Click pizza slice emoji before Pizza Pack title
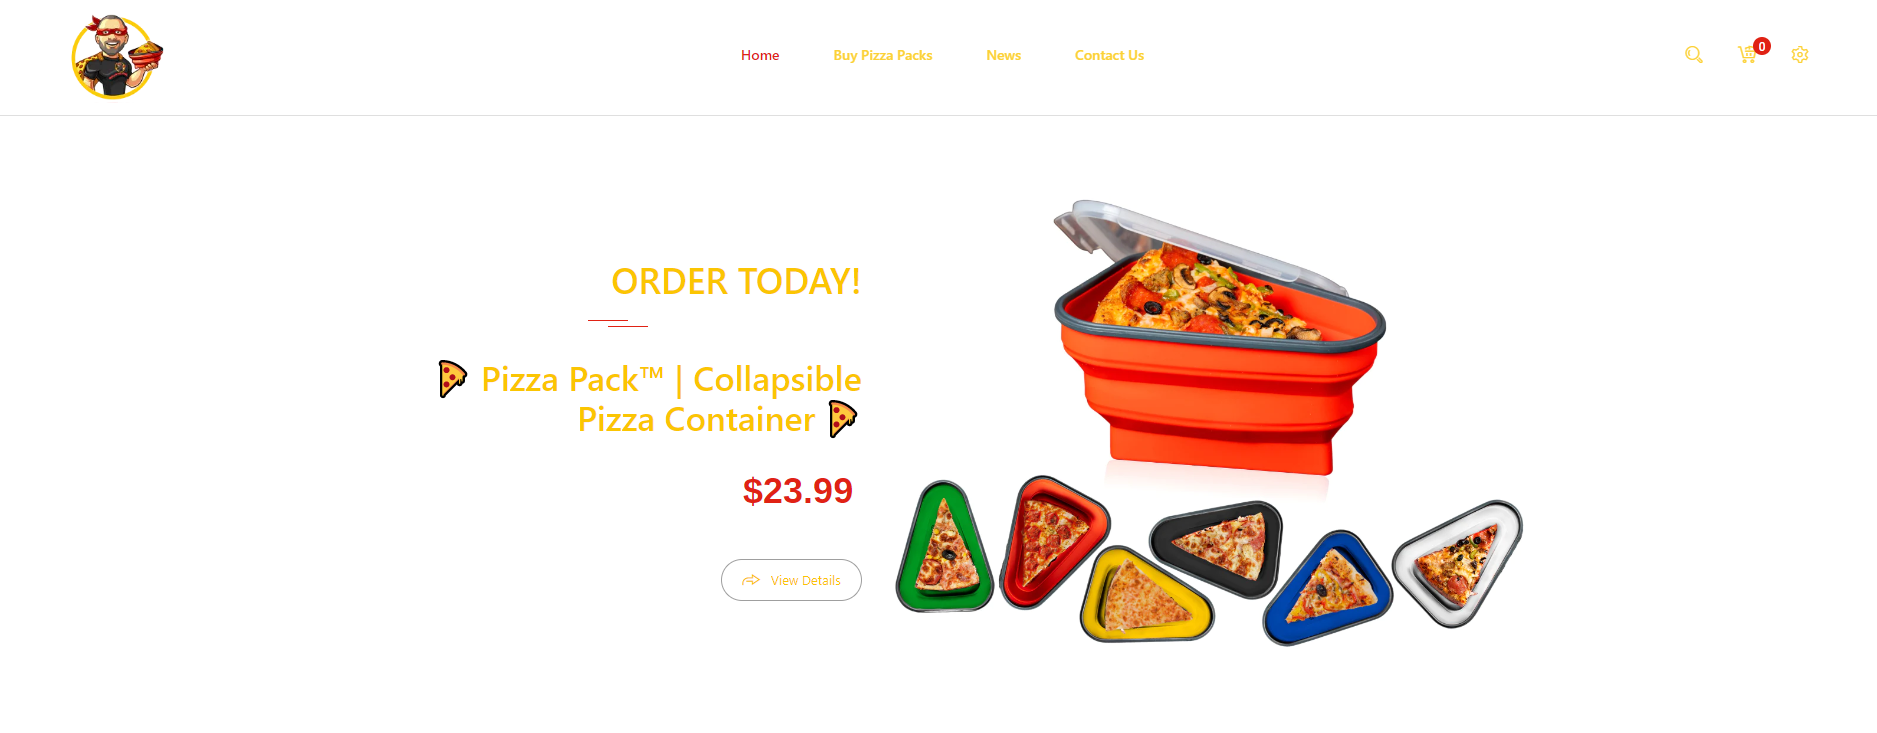 pyautogui.click(x=453, y=379)
